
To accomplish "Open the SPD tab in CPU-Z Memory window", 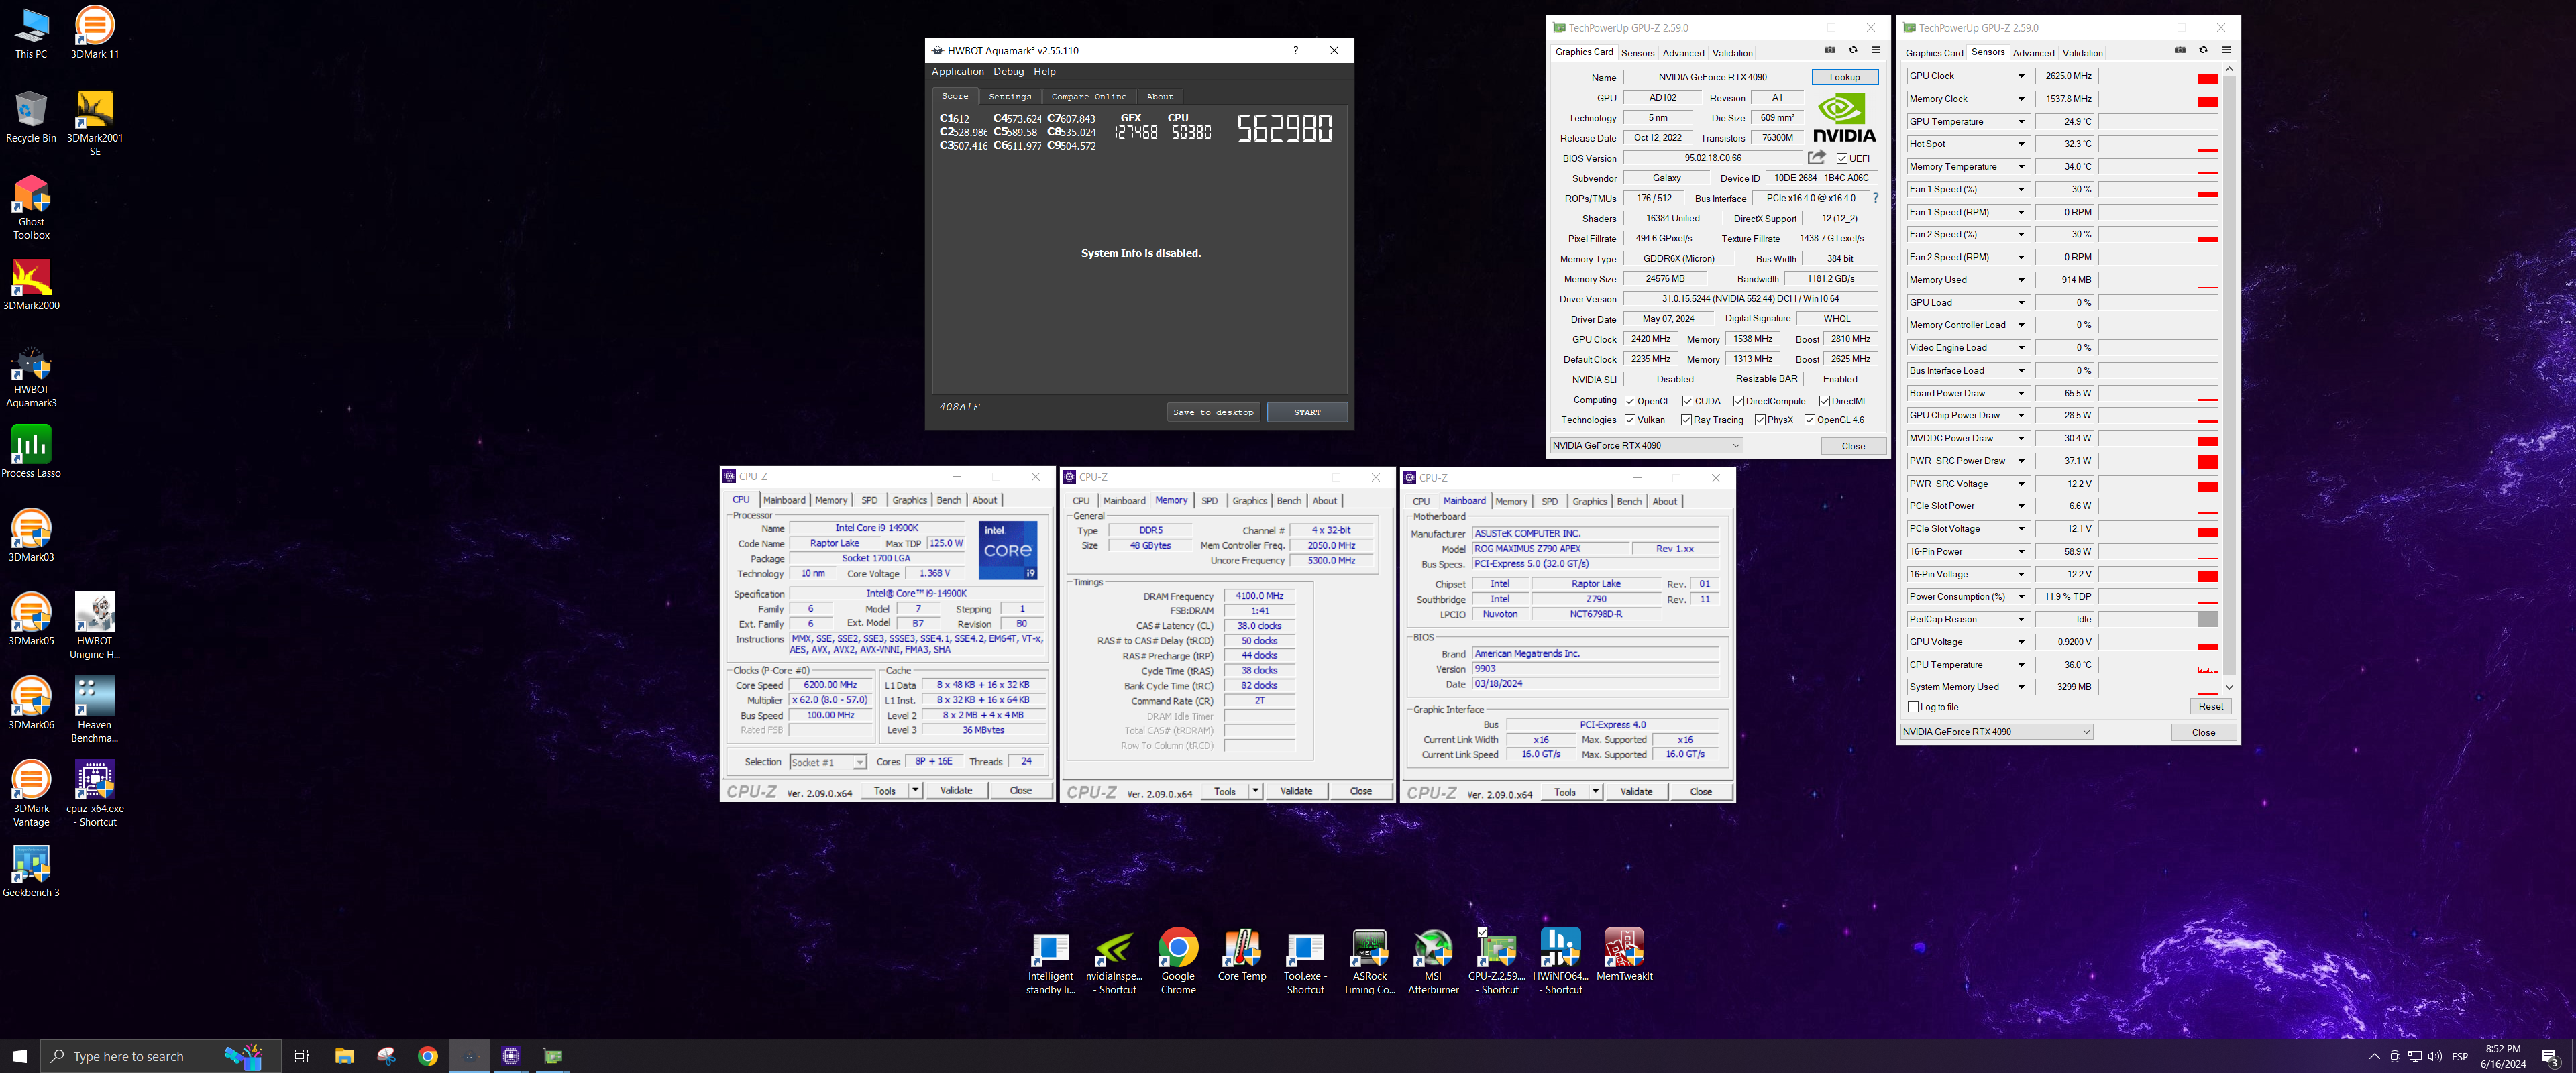I will 1209,501.
